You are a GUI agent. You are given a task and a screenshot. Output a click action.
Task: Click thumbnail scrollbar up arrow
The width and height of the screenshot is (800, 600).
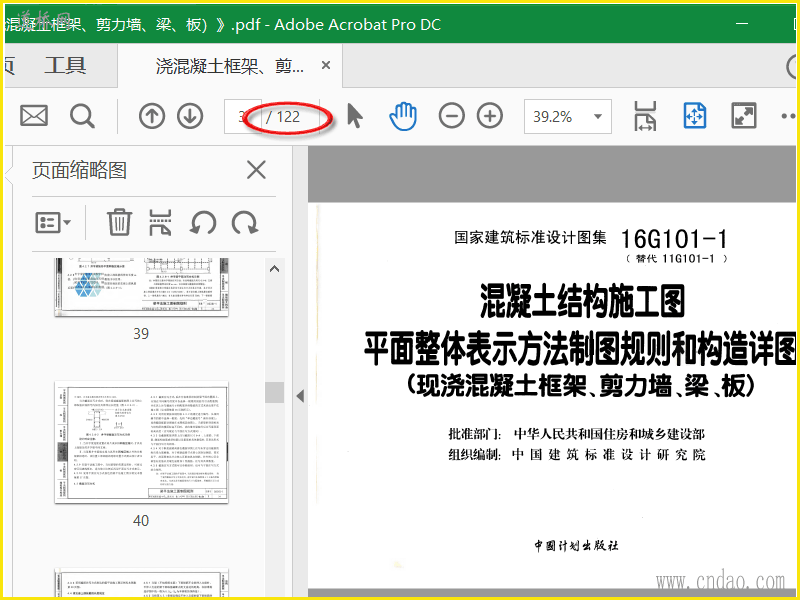(274, 269)
